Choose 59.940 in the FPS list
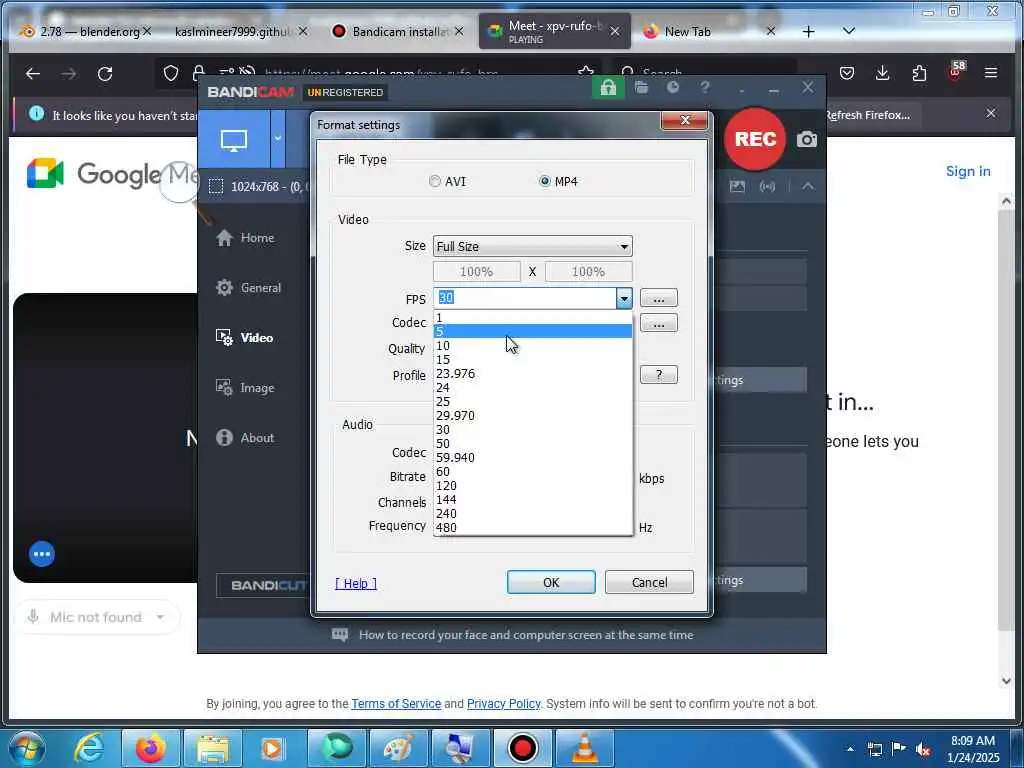This screenshot has height=768, width=1024. point(533,457)
